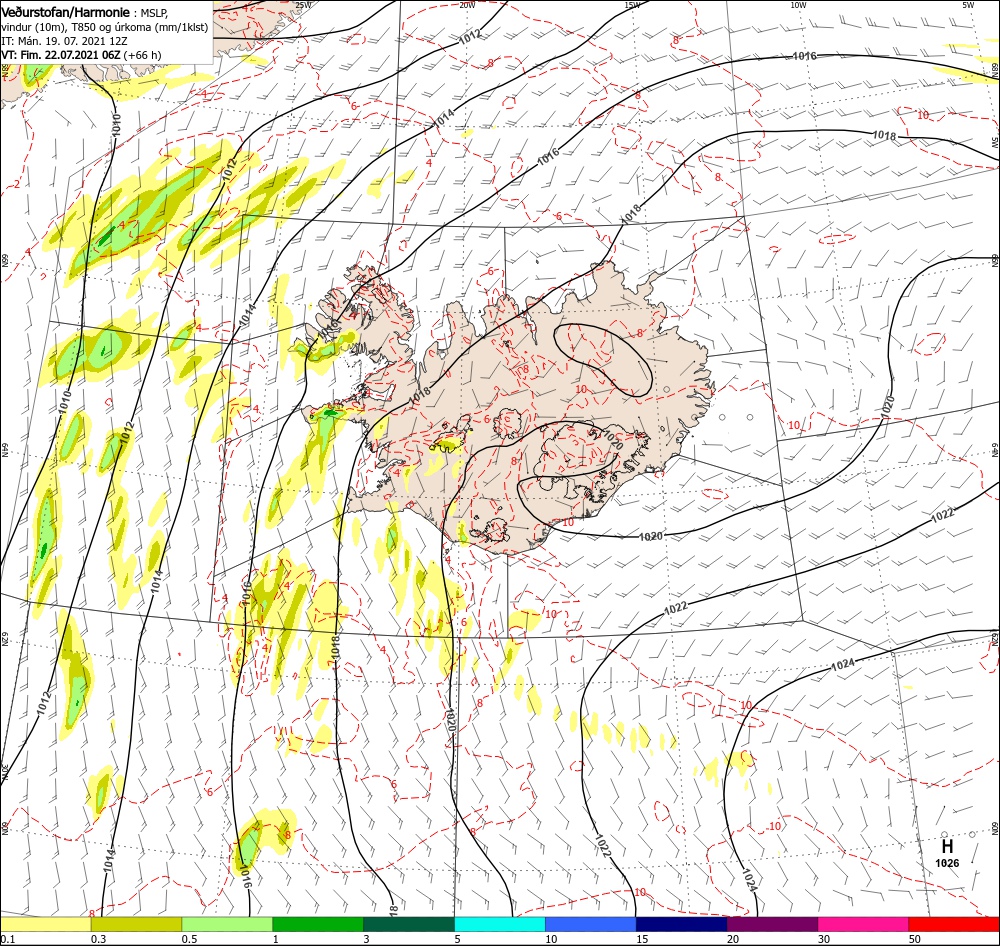Select the dark green 3–5 mm legend swatch
Screen dimensions: 1000x946
pos(409,924)
